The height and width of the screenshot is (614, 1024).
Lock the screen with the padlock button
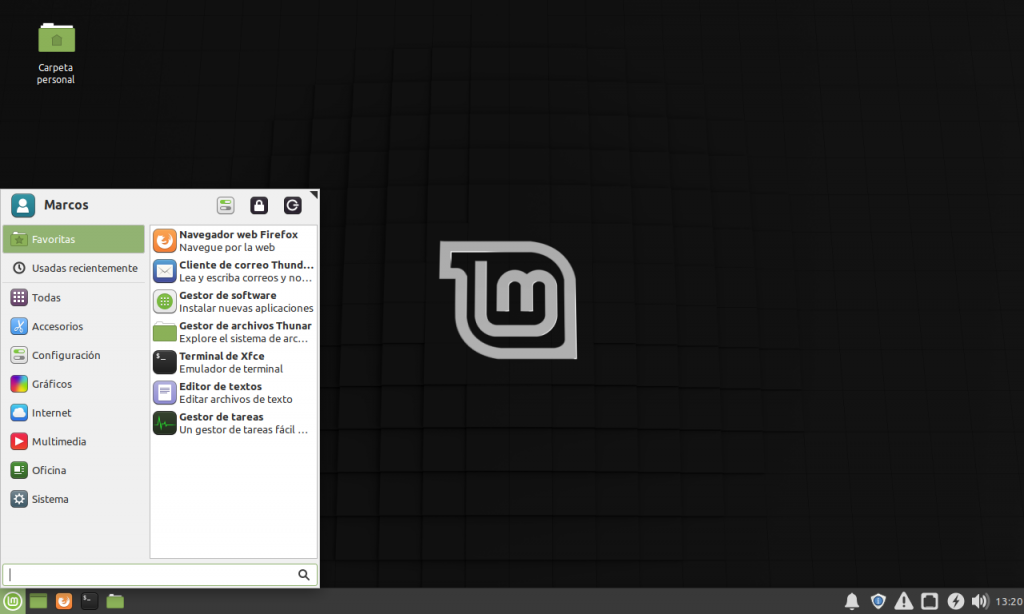point(258,204)
